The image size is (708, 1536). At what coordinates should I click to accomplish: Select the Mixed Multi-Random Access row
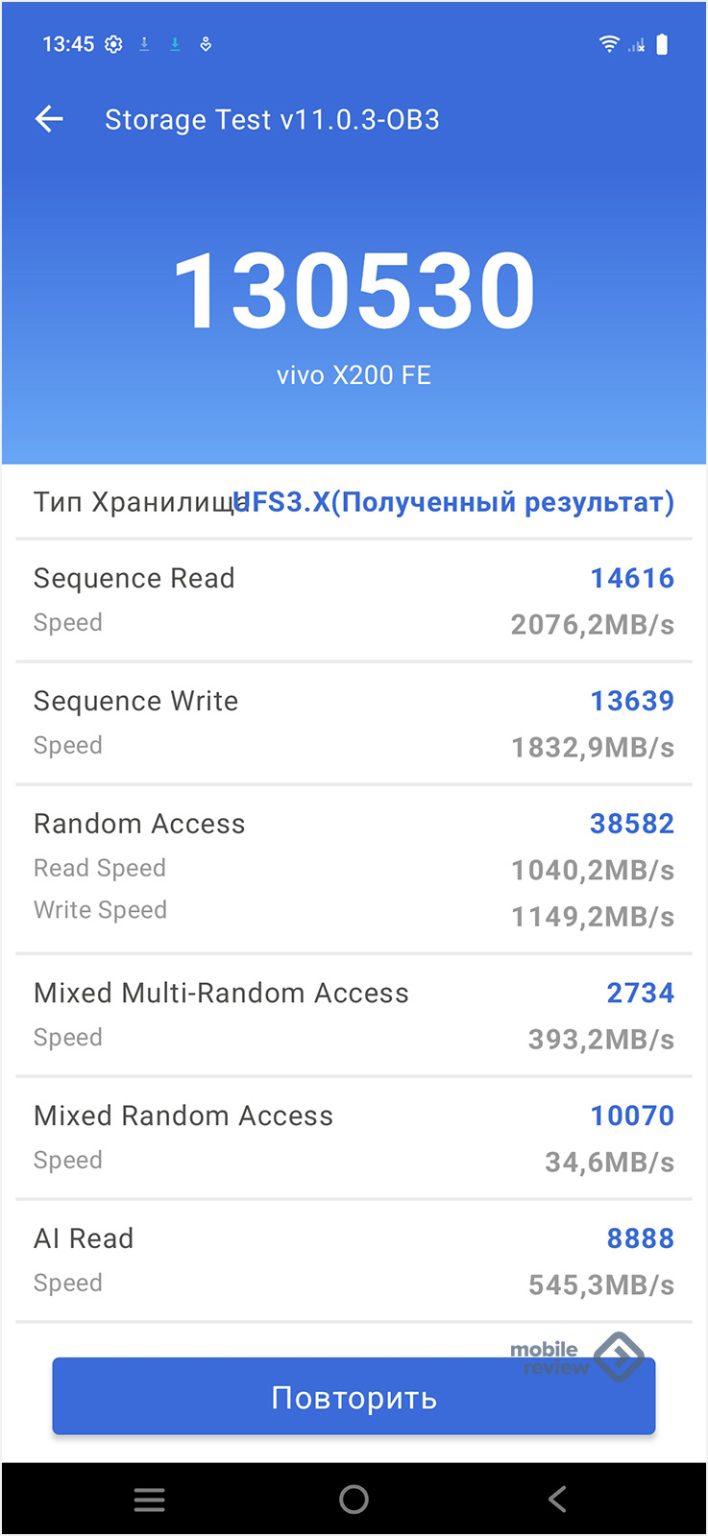354,1015
